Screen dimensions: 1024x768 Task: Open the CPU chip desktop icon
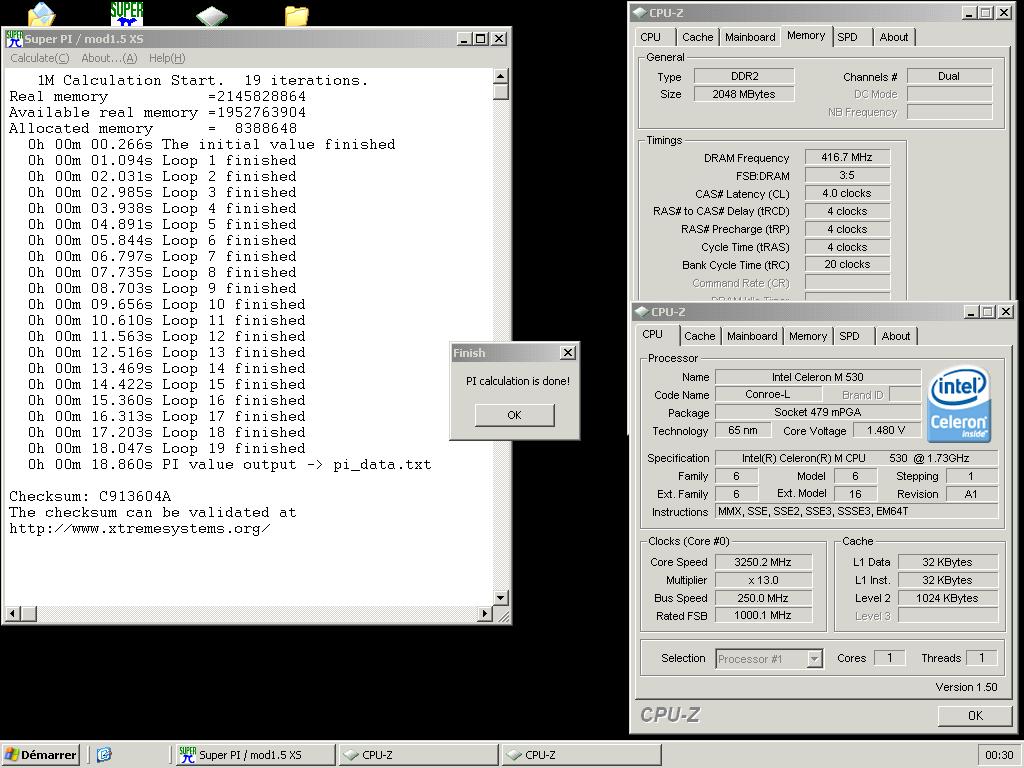pyautogui.click(x=212, y=16)
